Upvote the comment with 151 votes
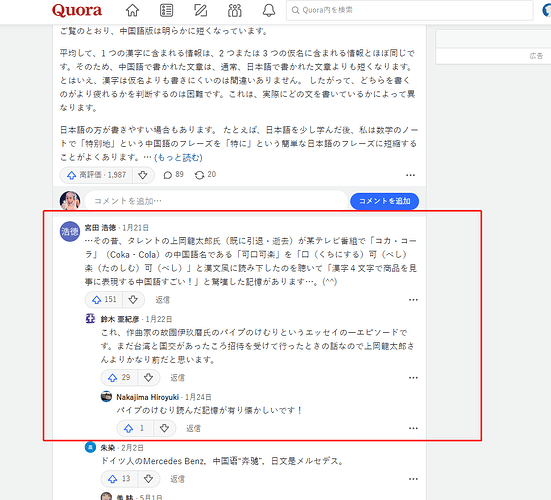This screenshot has width=551, height=500. [x=104, y=300]
